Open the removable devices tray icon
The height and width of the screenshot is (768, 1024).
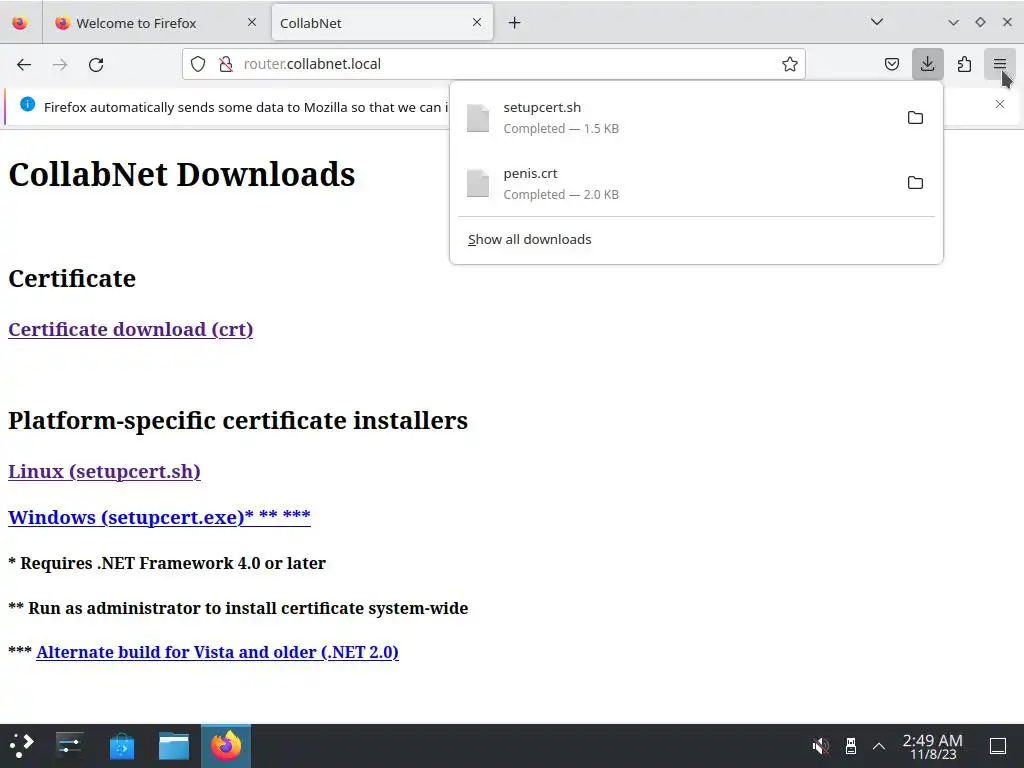[x=850, y=746]
